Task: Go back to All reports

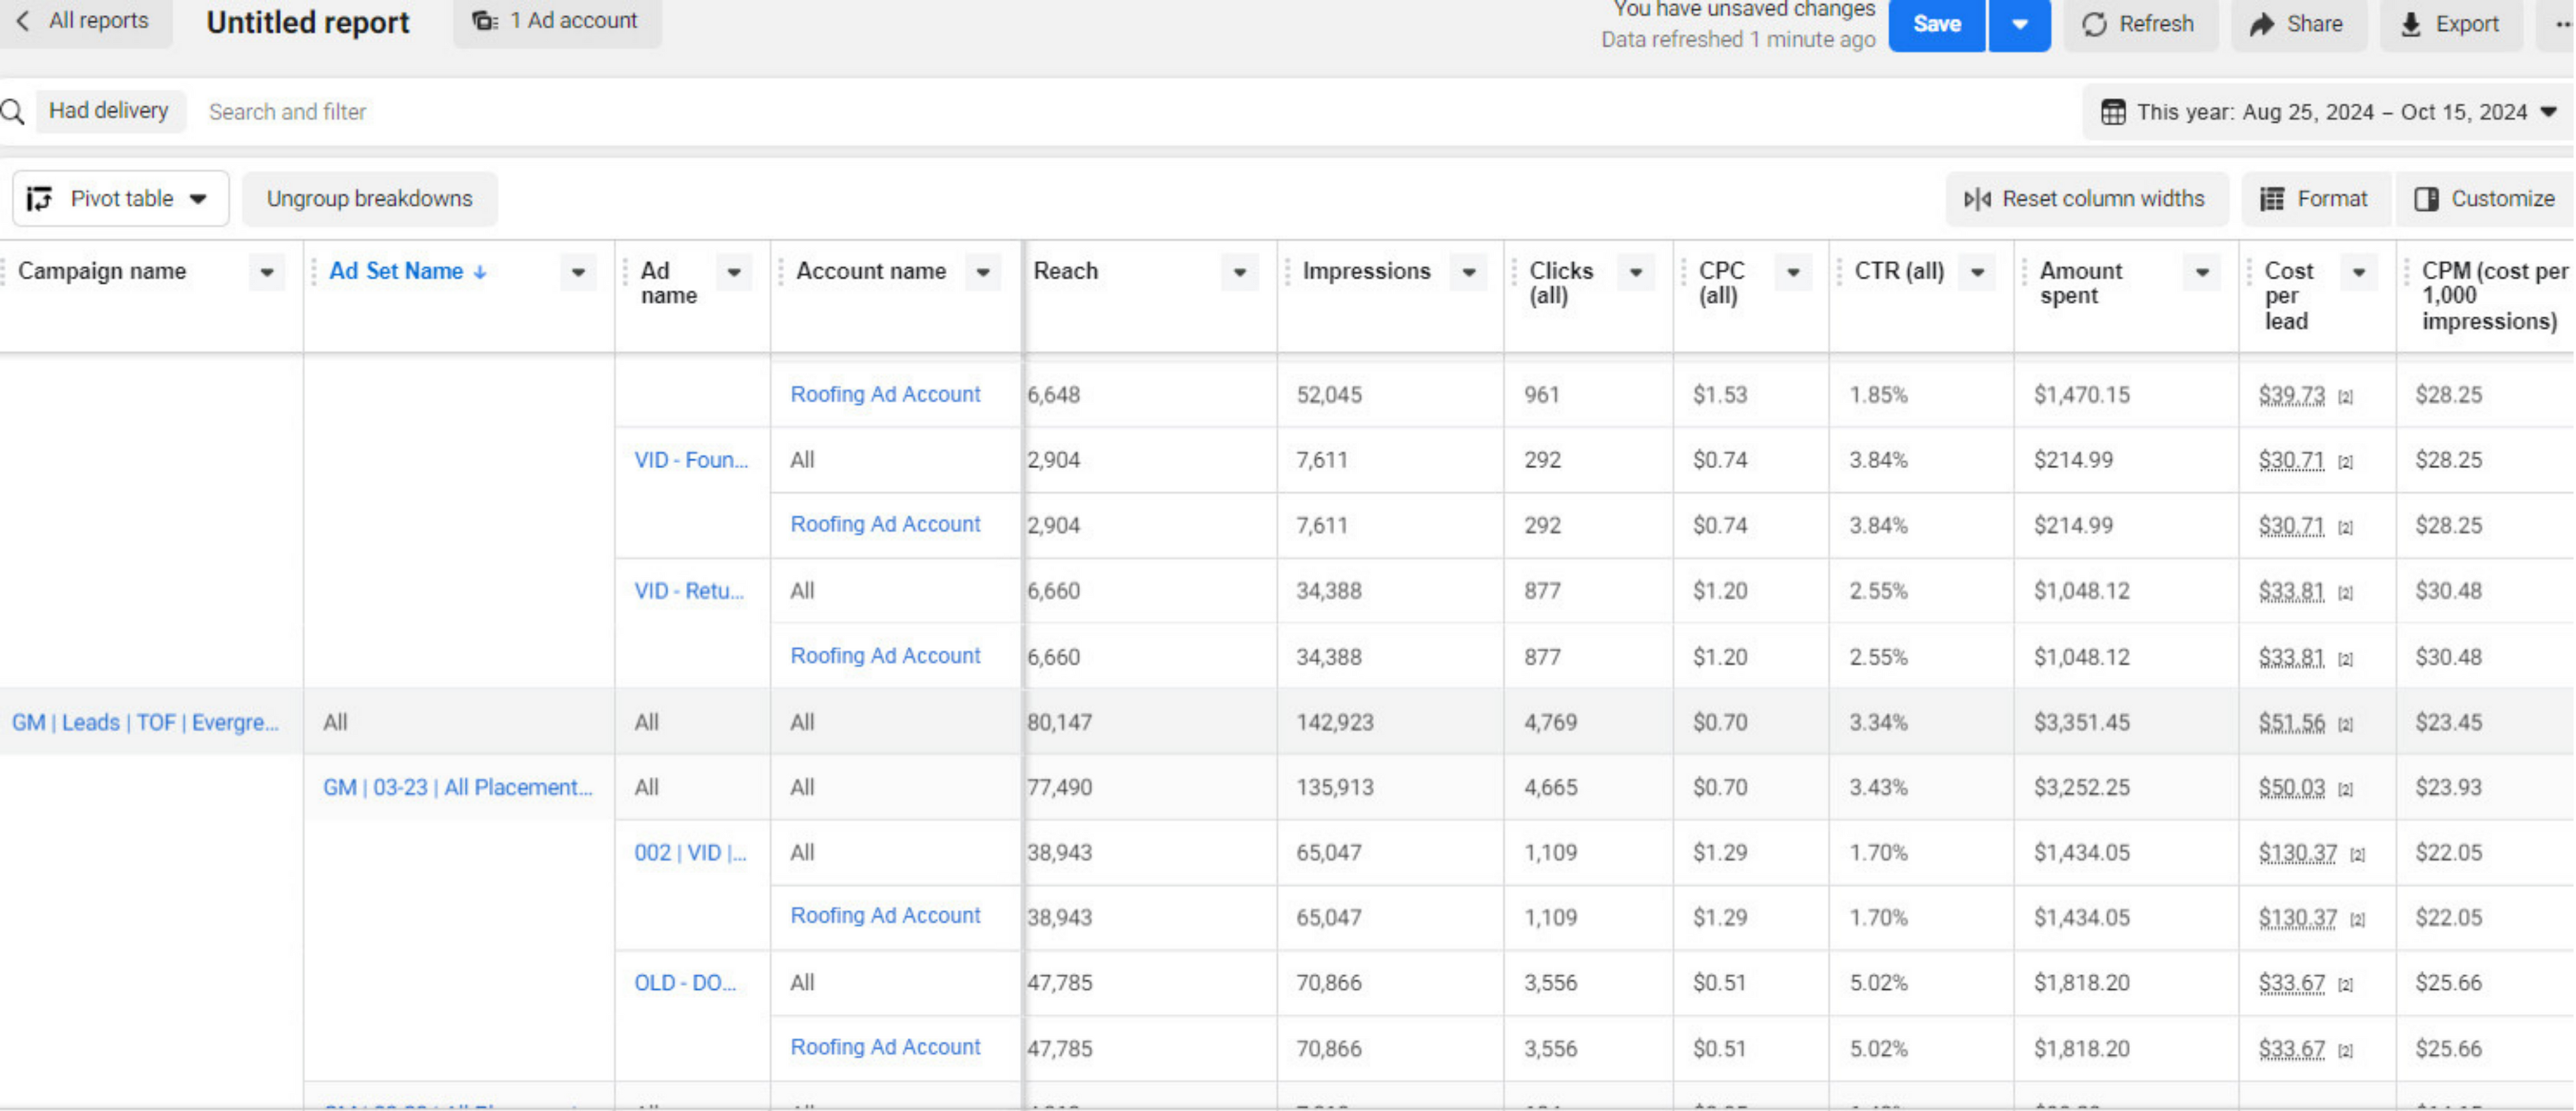Action: (85, 21)
